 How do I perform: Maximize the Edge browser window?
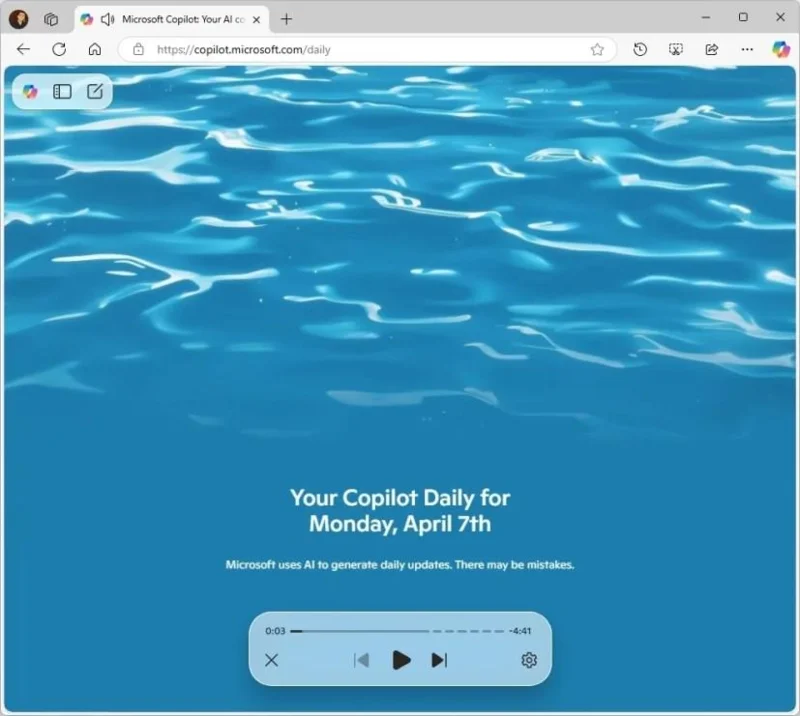coord(743,17)
